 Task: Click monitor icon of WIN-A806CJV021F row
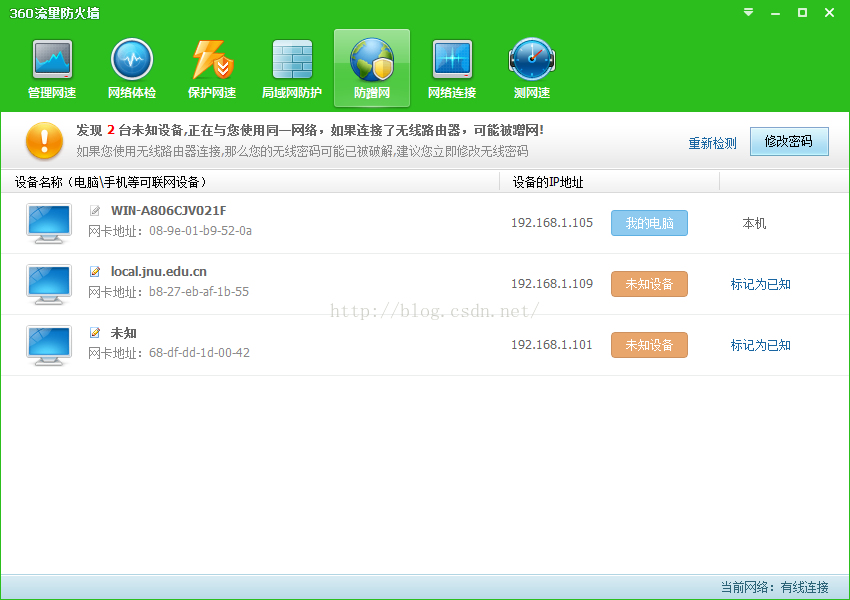pos(49,223)
